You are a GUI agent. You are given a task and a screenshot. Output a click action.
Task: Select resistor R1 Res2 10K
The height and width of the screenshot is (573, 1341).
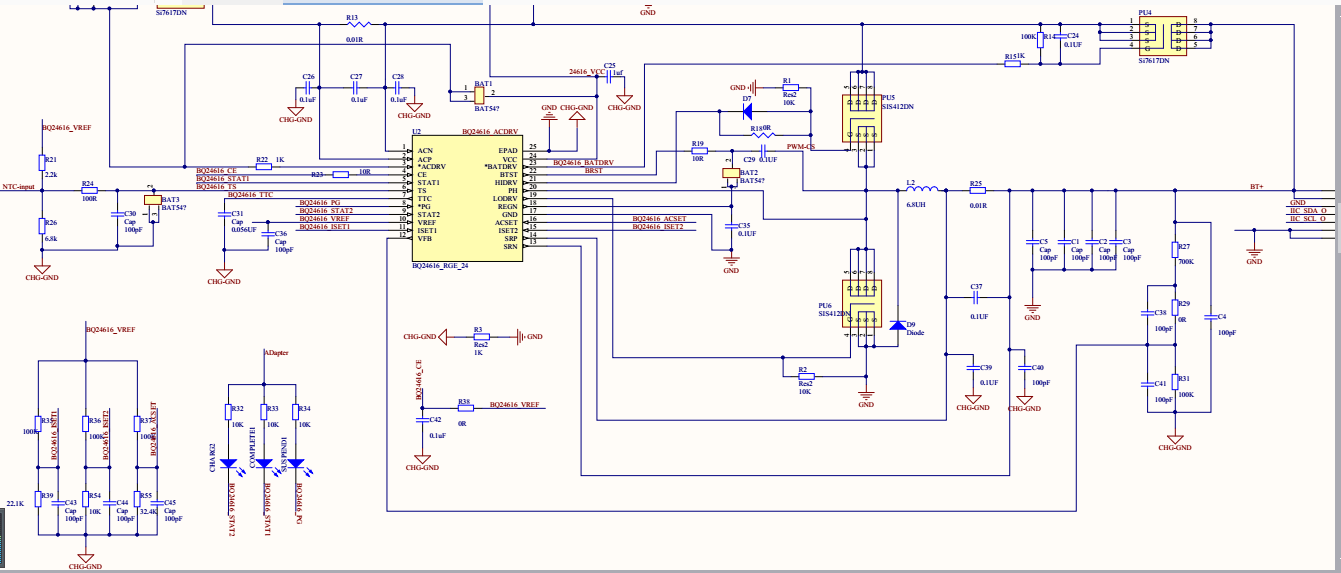point(790,87)
